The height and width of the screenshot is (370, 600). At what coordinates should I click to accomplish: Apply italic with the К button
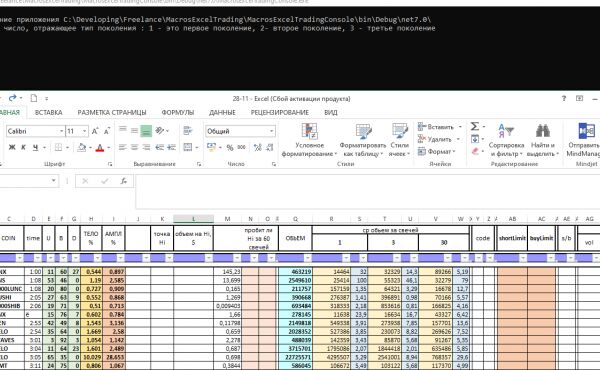click(x=23, y=147)
